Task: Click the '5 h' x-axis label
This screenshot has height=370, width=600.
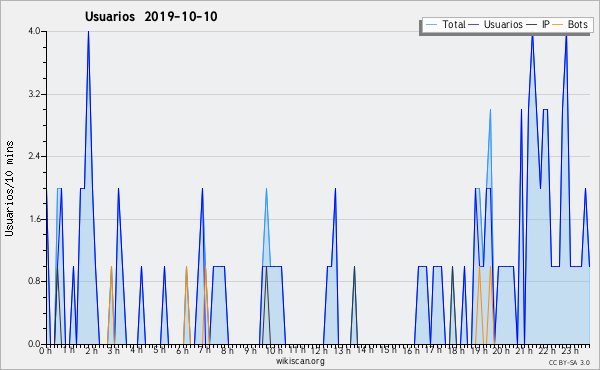Action: [160, 350]
